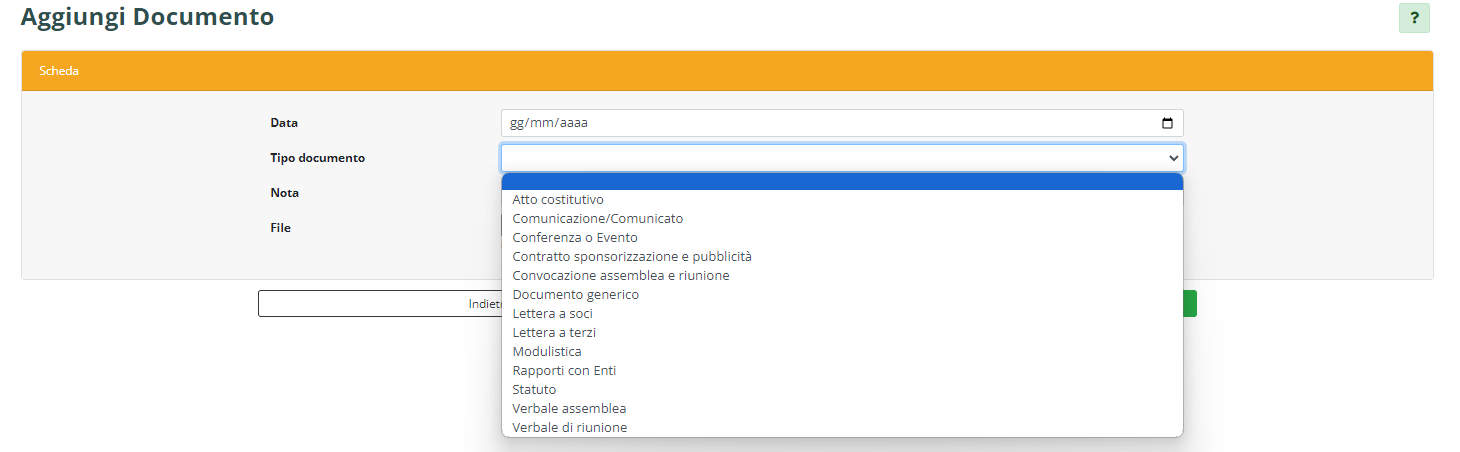Screen dimensions: 1460x452
Task: Select 'Modulistica' document type
Action: (546, 352)
